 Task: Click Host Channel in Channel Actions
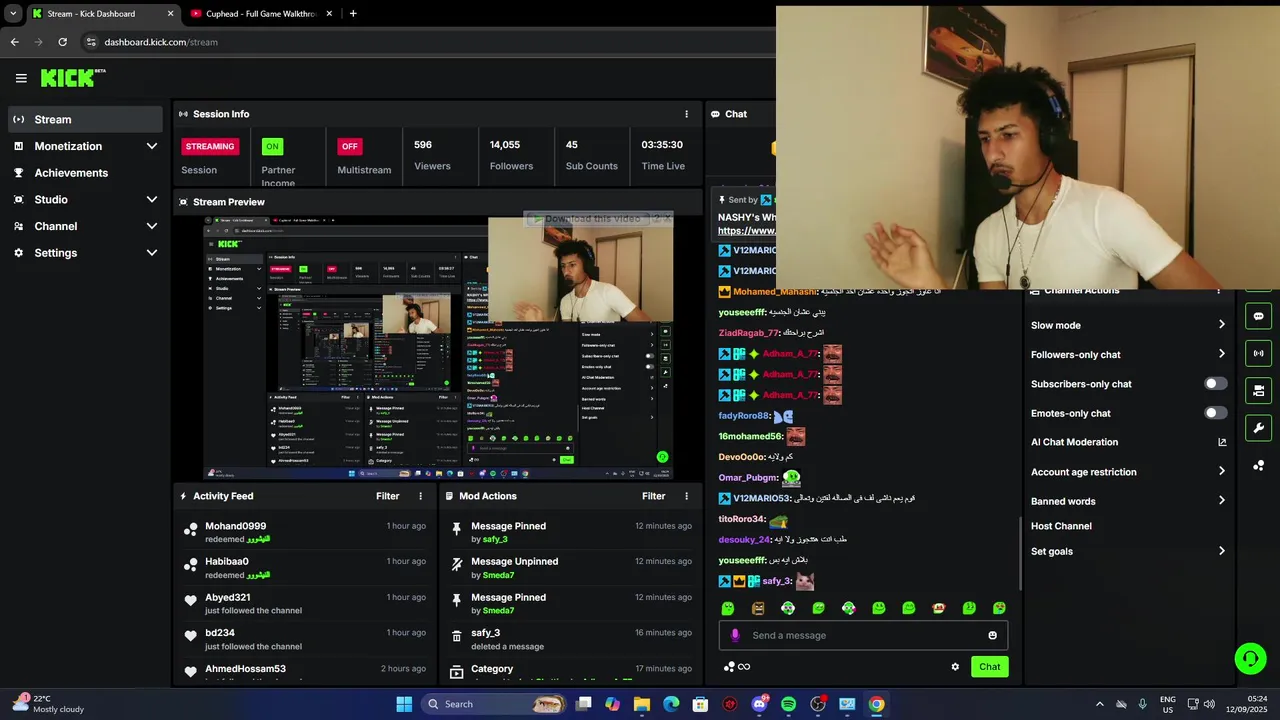[x=1061, y=526]
